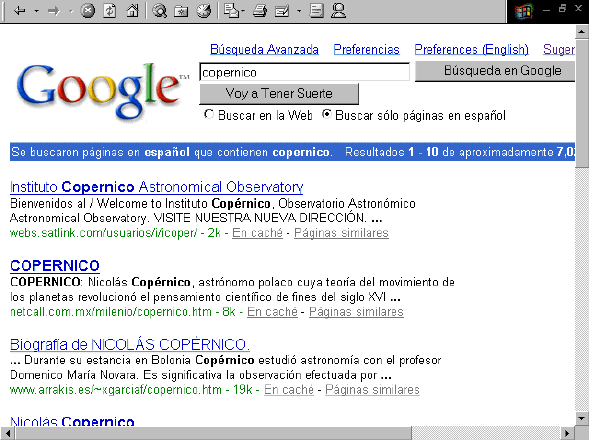Open the Preferencias link

366,49
